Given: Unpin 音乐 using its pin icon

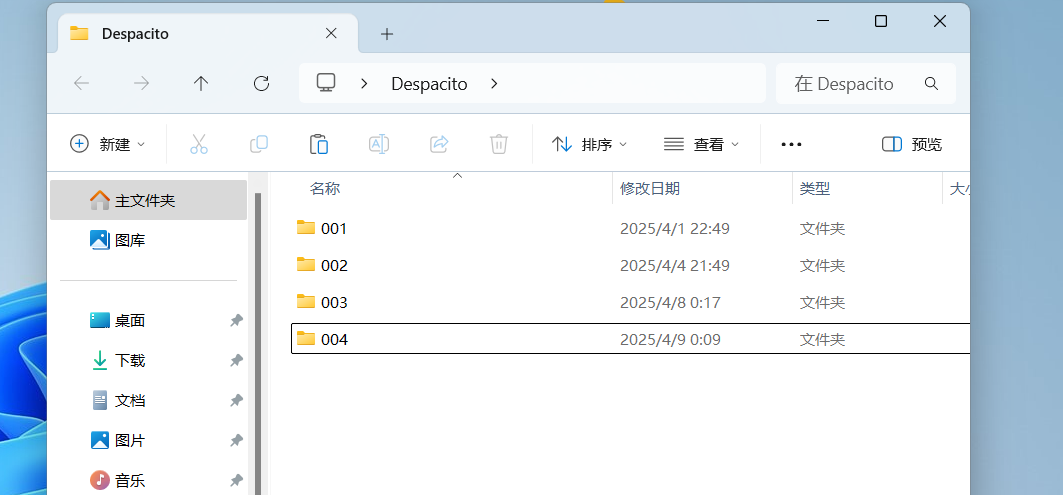Looking at the screenshot, I should pyautogui.click(x=236, y=481).
